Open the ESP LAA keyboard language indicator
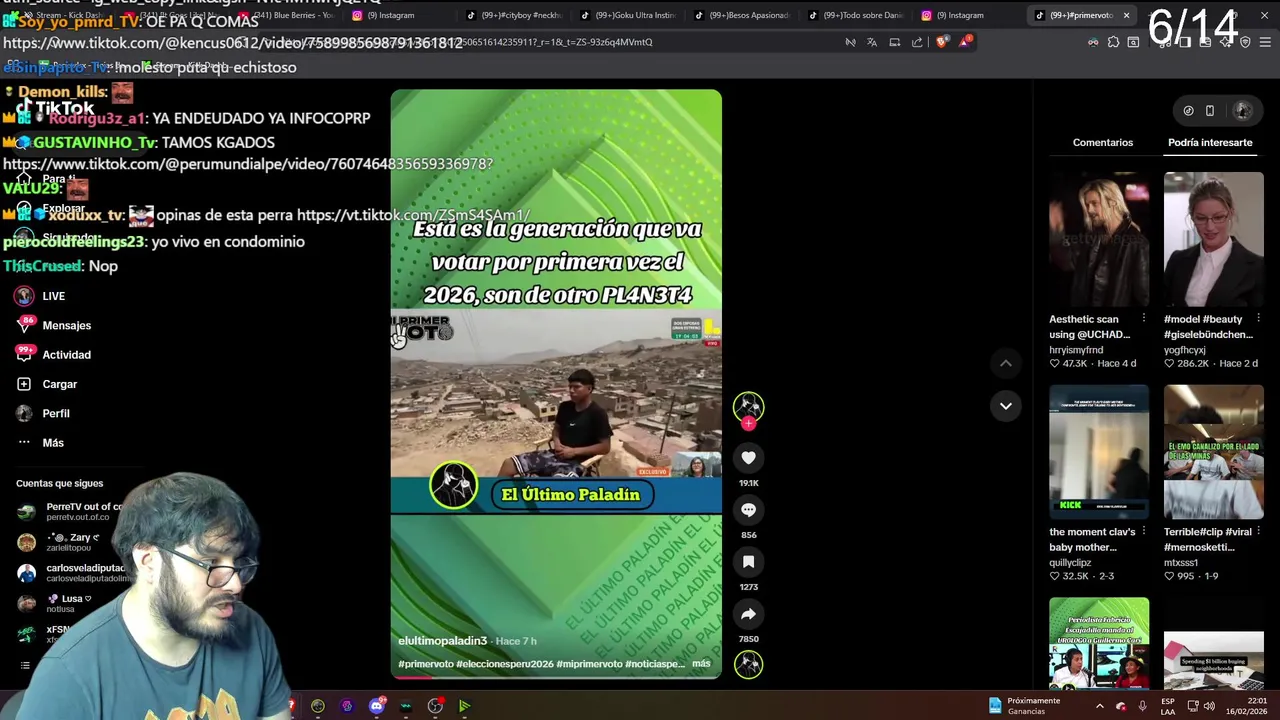The width and height of the screenshot is (1280, 720). click(x=1168, y=706)
